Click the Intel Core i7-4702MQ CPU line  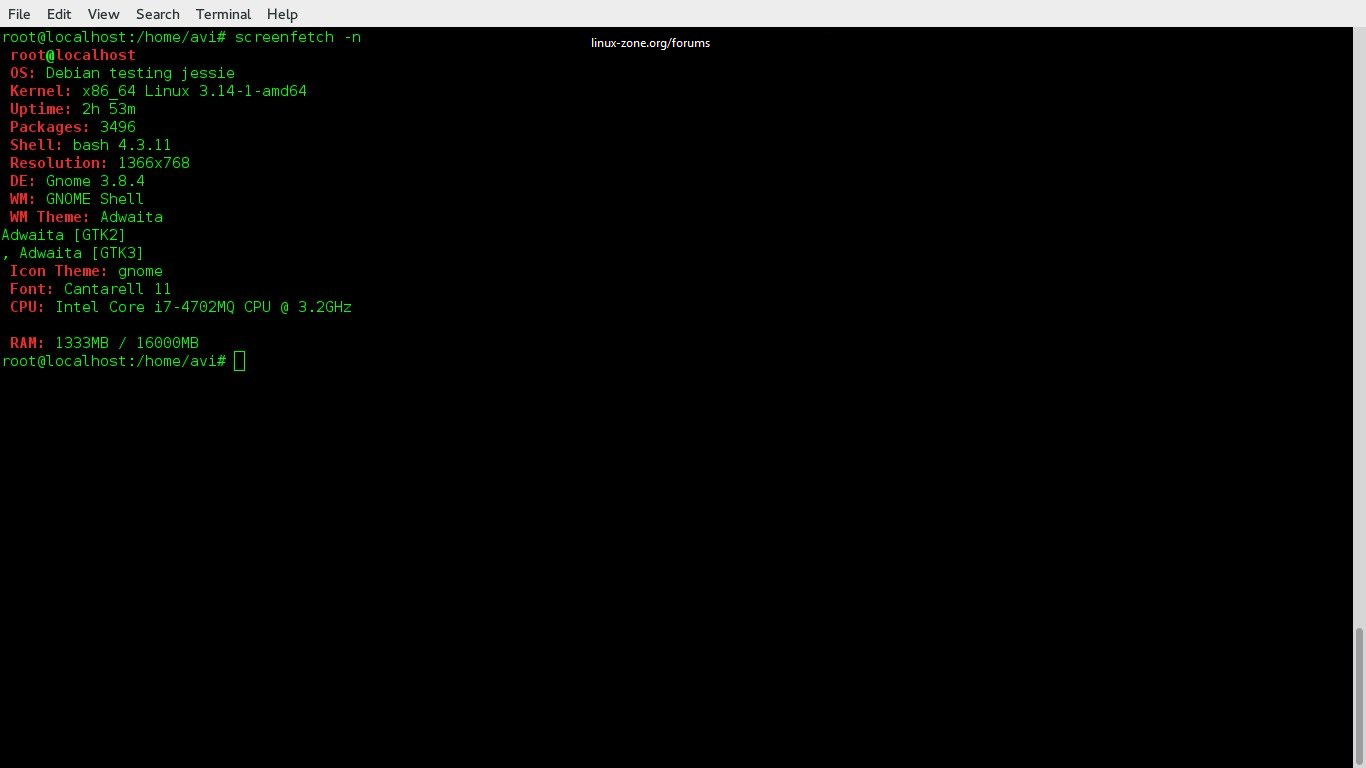[181, 307]
